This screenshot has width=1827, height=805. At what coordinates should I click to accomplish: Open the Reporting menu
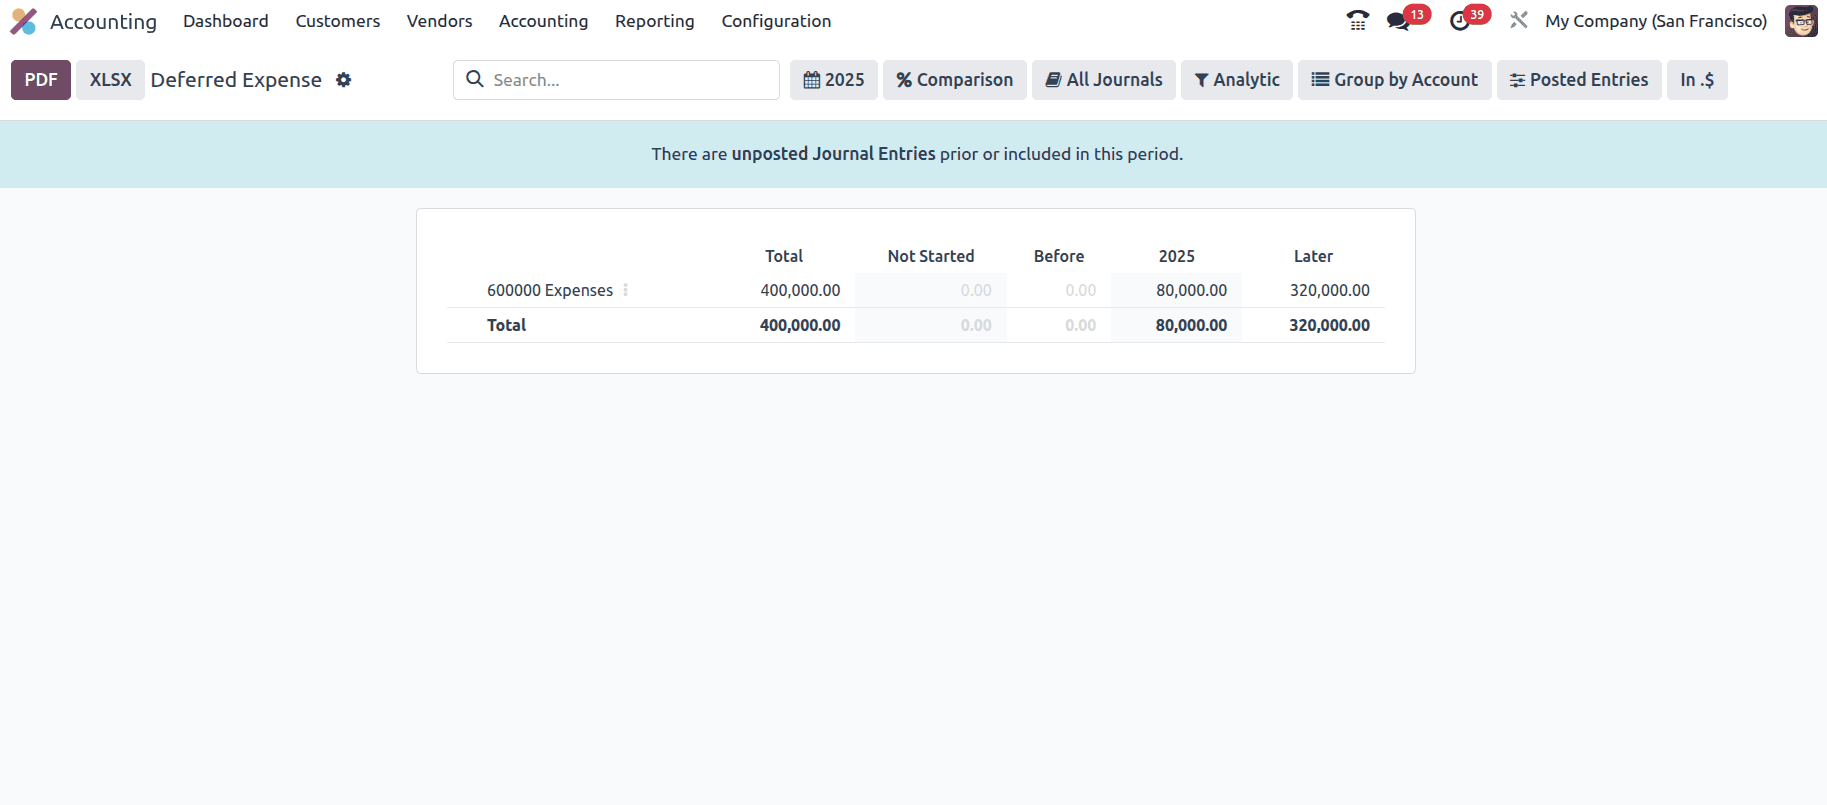(x=655, y=21)
